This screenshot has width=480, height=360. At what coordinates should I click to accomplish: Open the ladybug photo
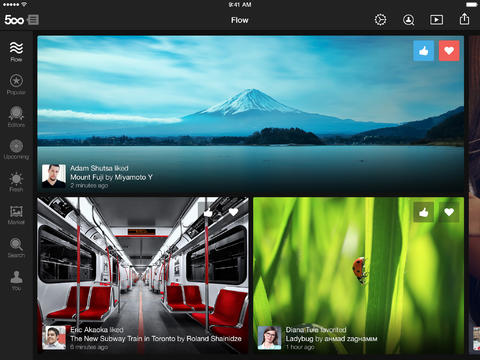358,275
